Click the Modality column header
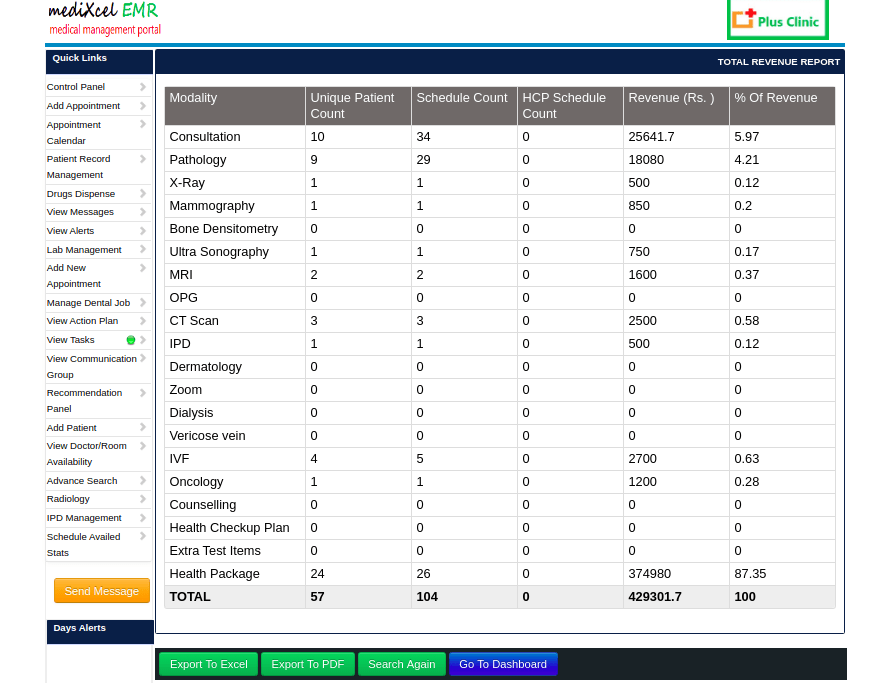This screenshot has height=683, width=882. click(235, 106)
